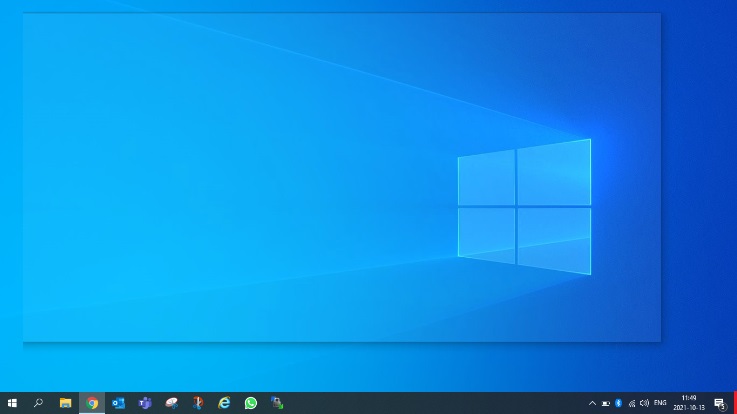Launch Snip & Sketch white oval icon
The image size is (737, 414).
[x=171, y=403]
